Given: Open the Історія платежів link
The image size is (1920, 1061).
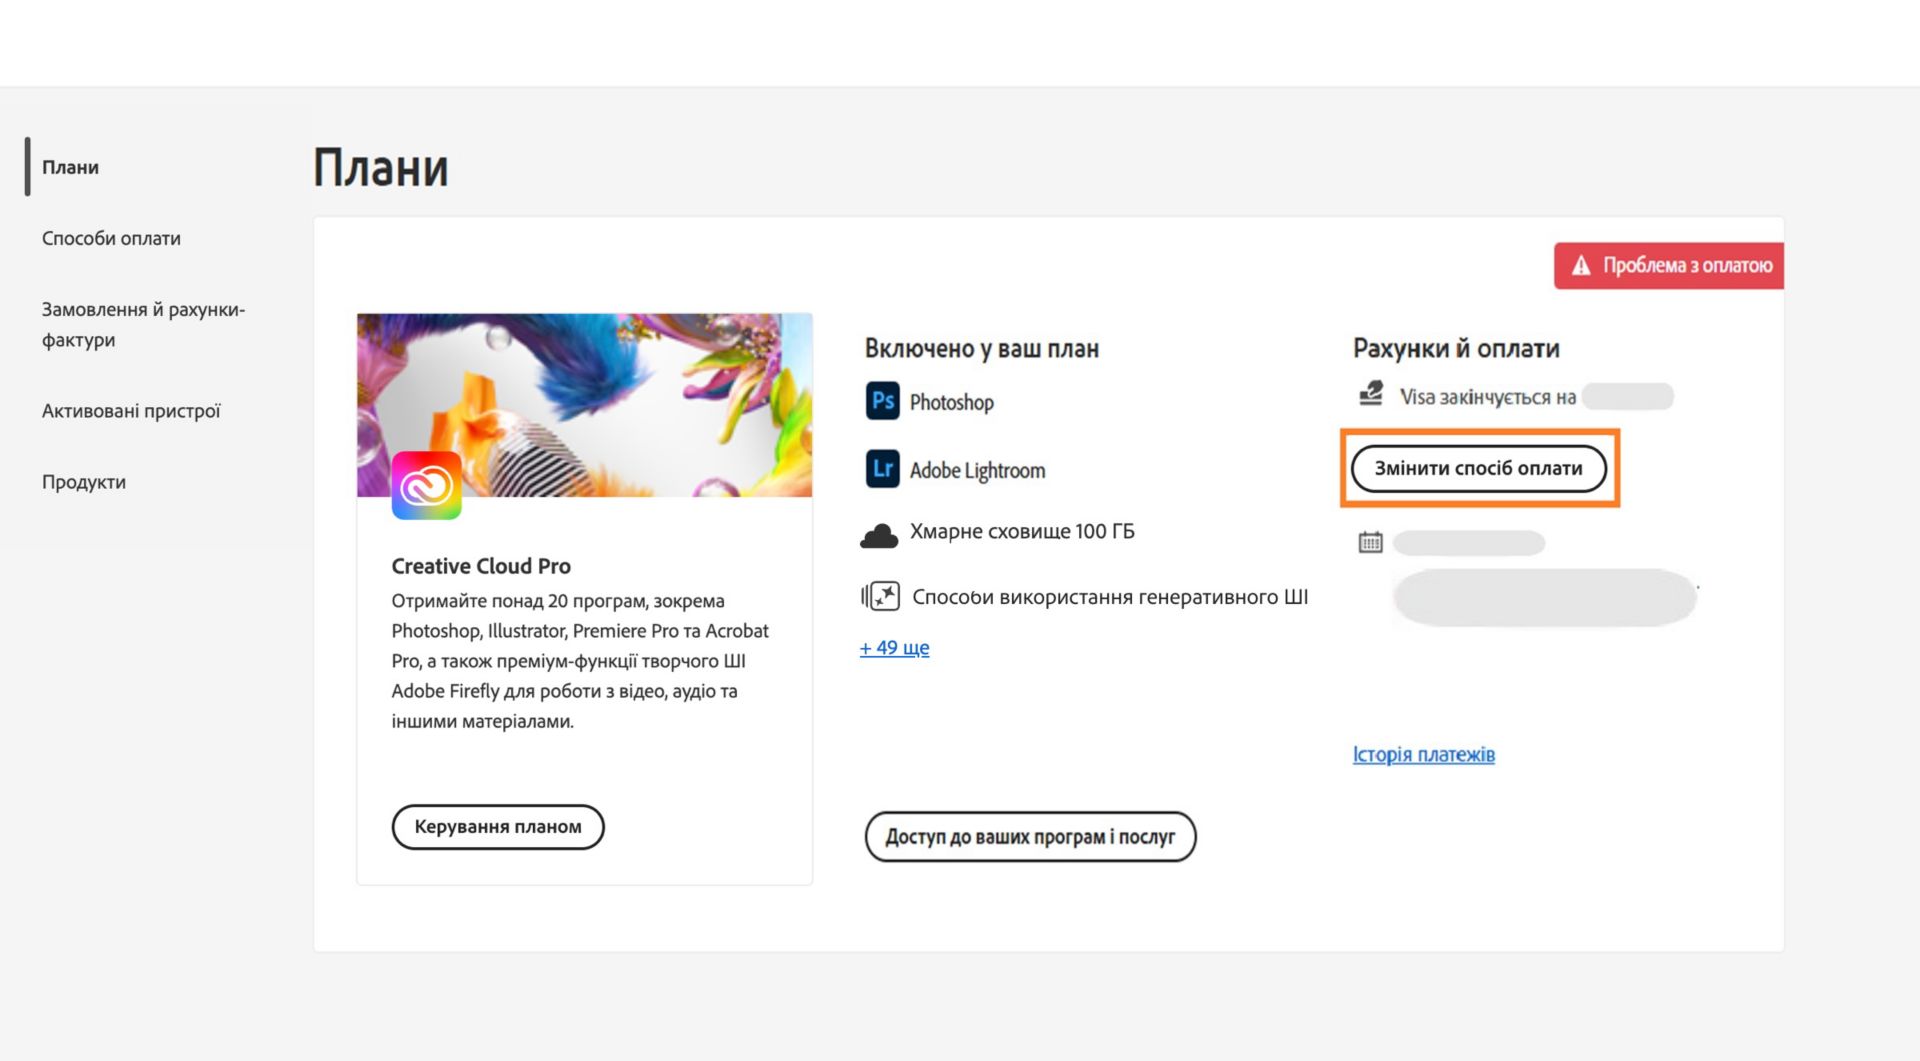Looking at the screenshot, I should (1423, 754).
